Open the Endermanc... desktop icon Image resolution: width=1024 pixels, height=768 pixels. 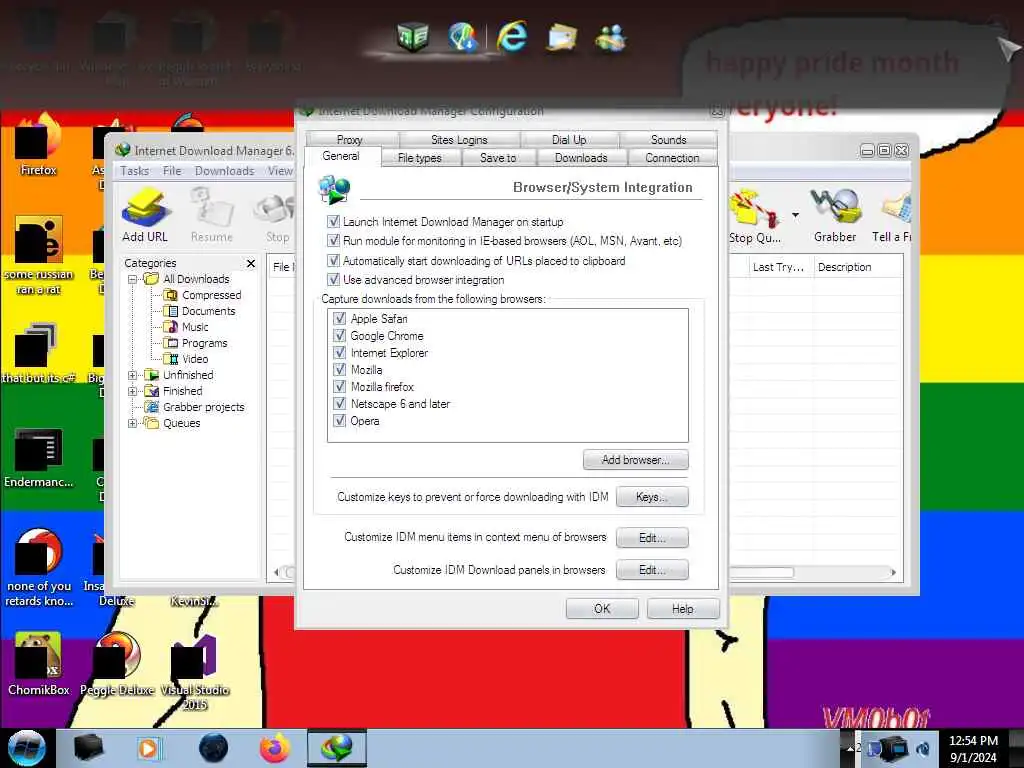click(x=39, y=458)
